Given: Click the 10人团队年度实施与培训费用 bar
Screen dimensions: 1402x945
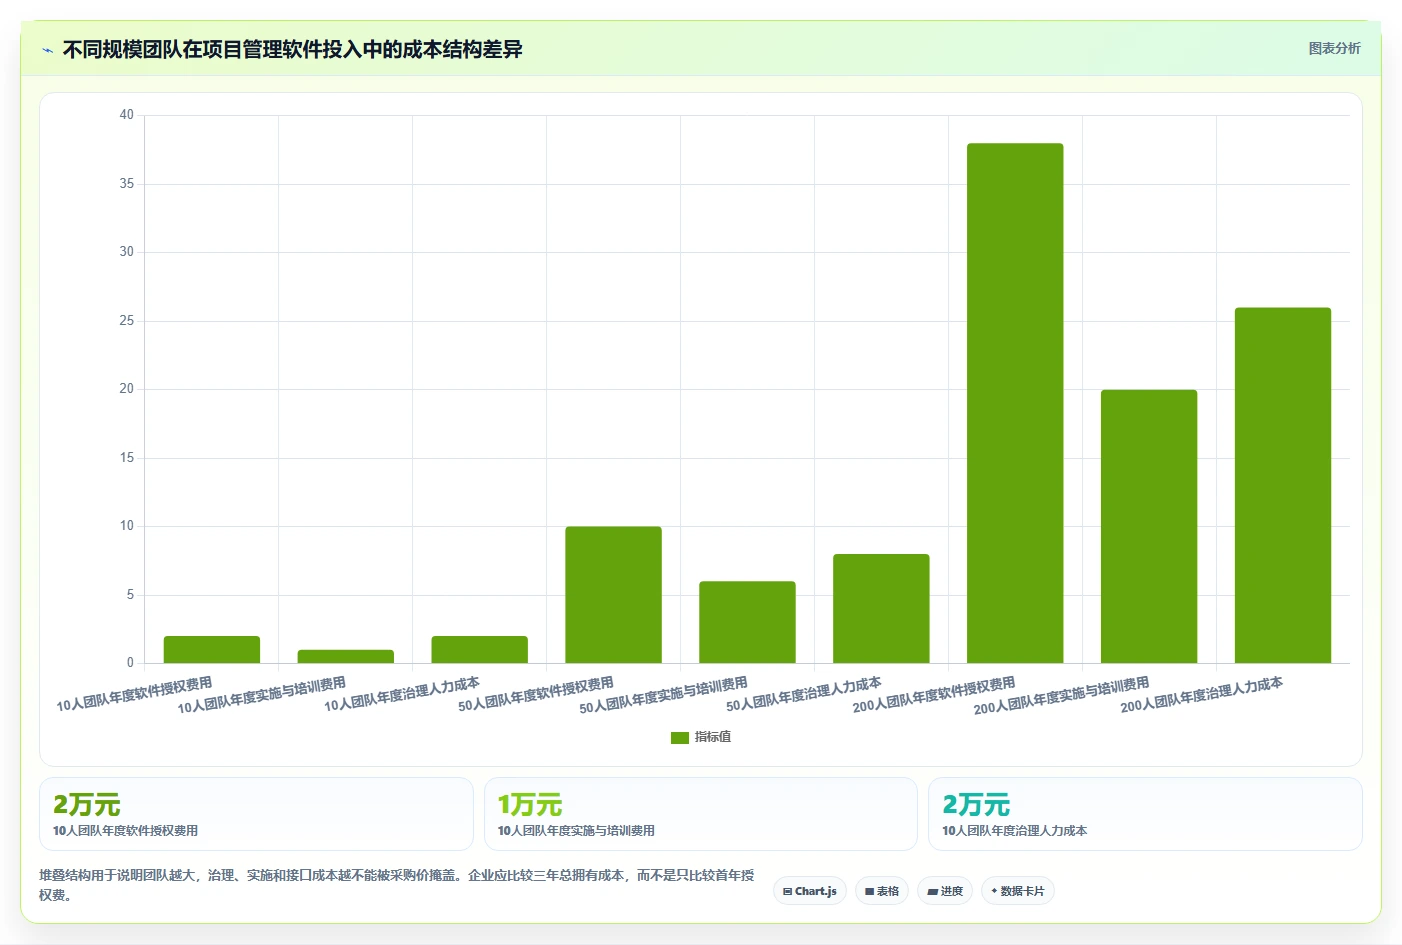Looking at the screenshot, I should coord(346,656).
